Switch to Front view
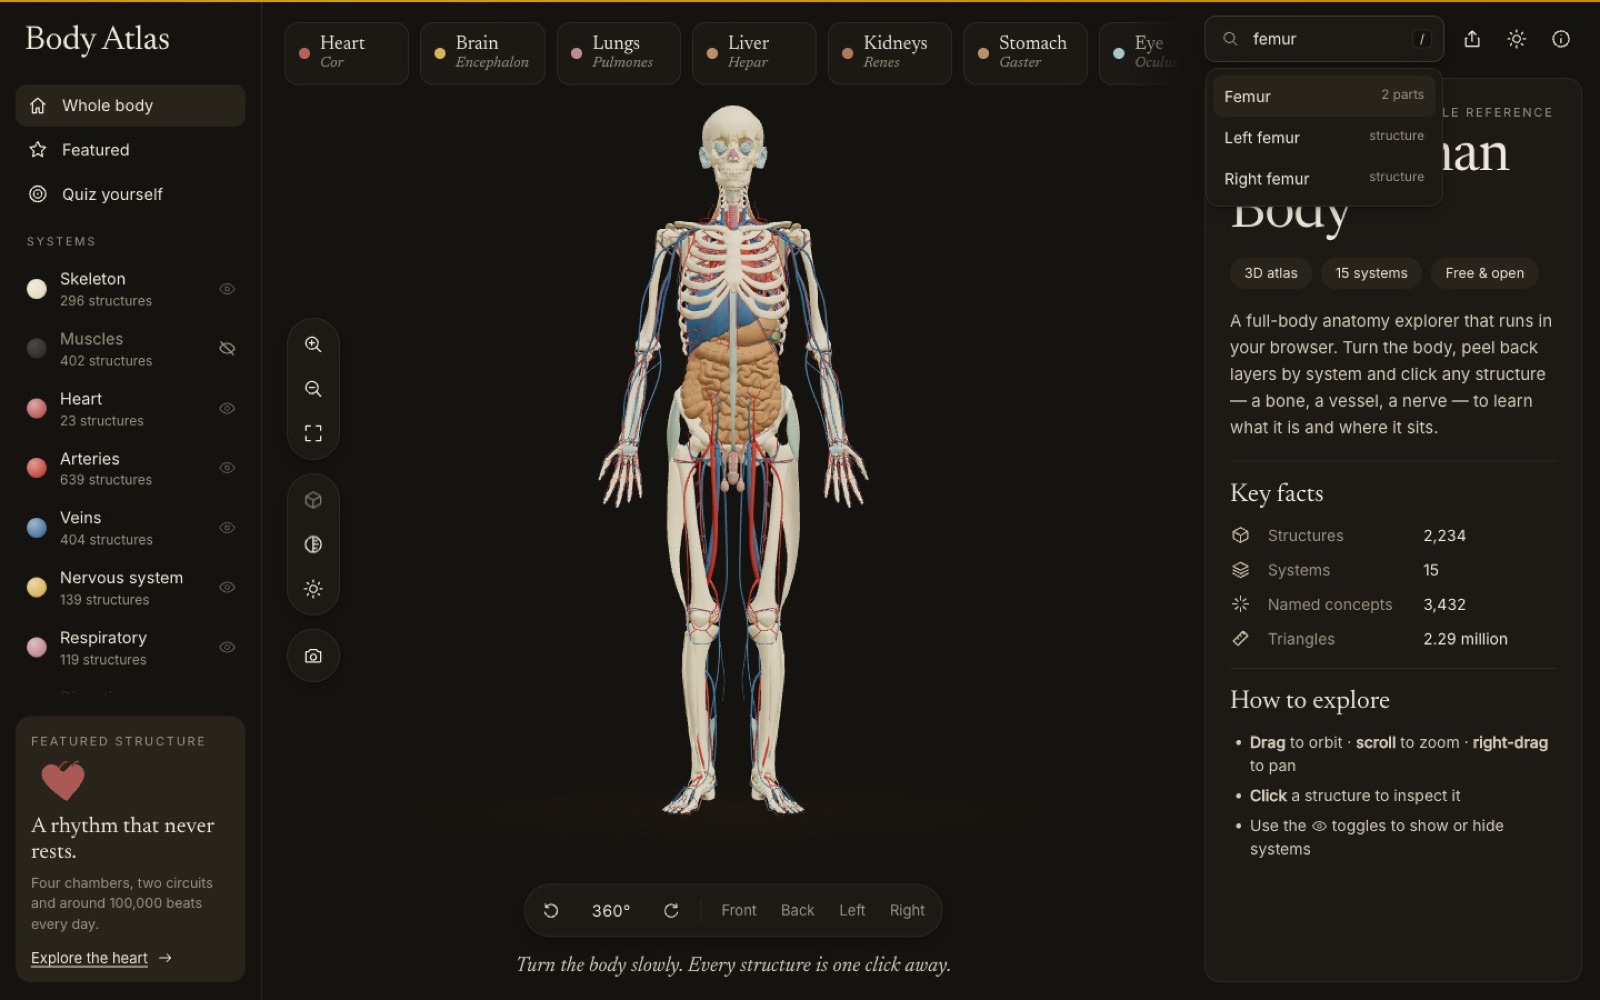The image size is (1600, 1000). [x=739, y=910]
